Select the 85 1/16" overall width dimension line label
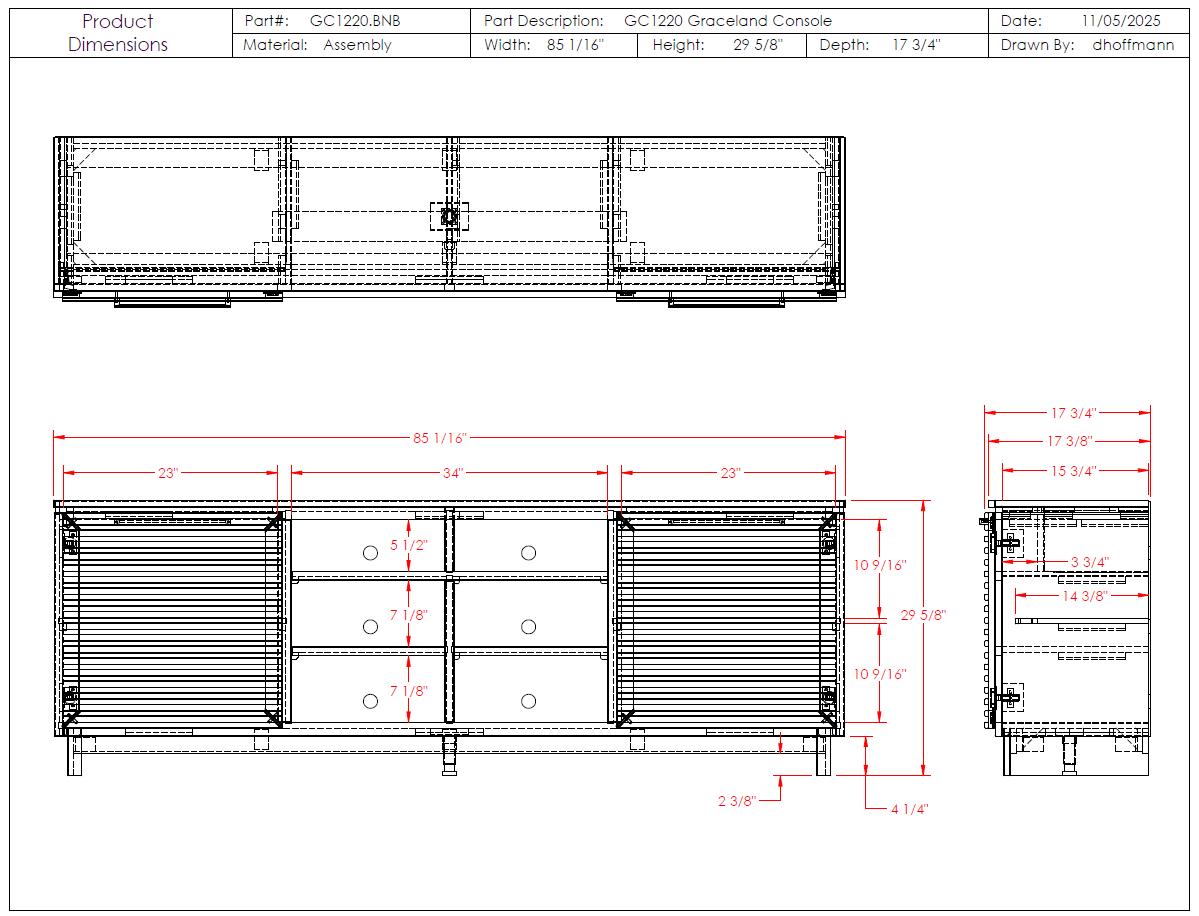The width and height of the screenshot is (1199, 916). point(440,438)
